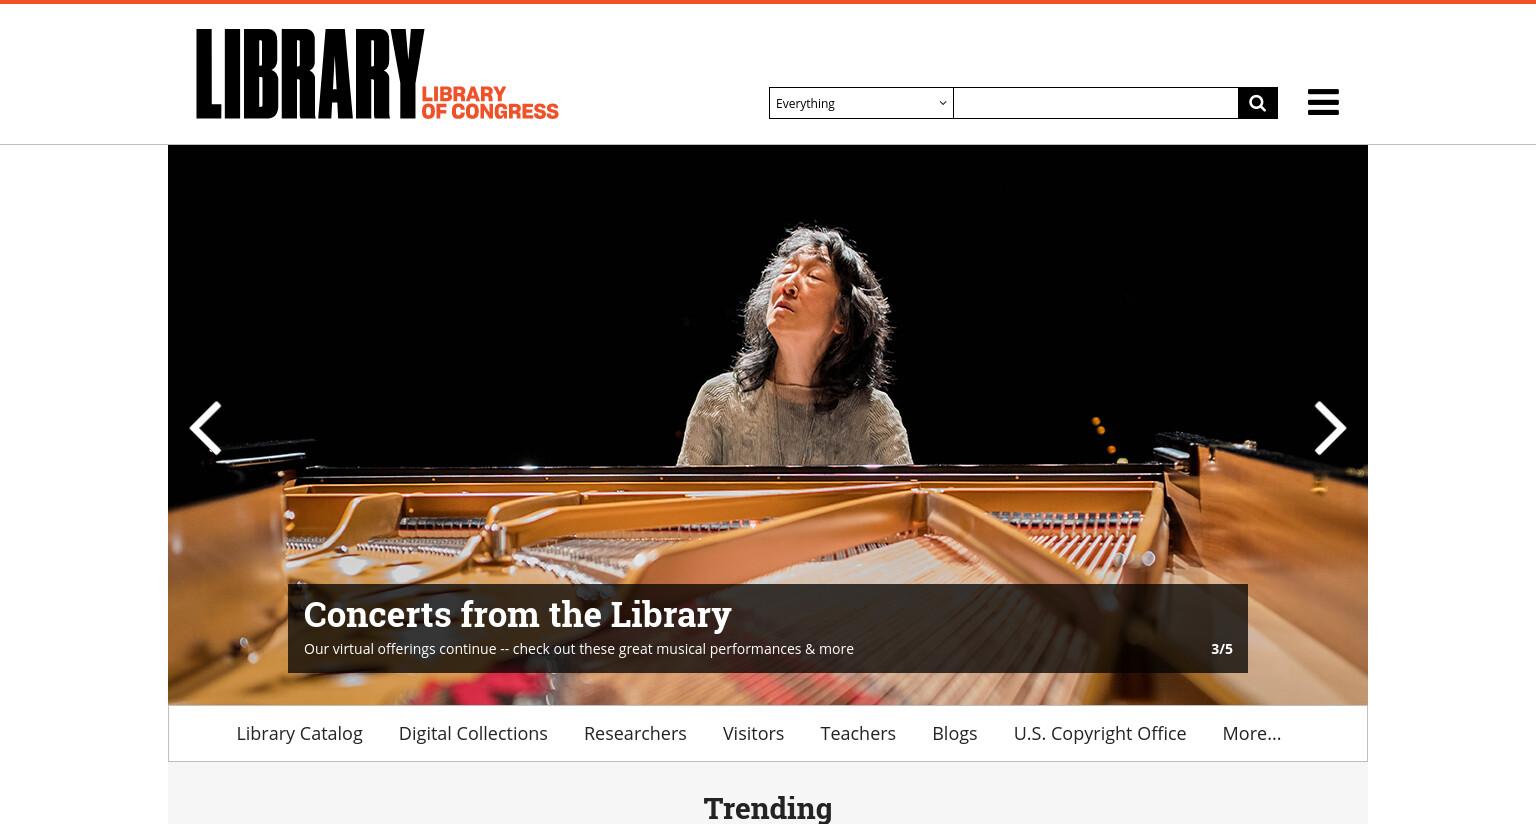The width and height of the screenshot is (1536, 824).
Task: Click the virtual offerings caption text
Action: 579,649
